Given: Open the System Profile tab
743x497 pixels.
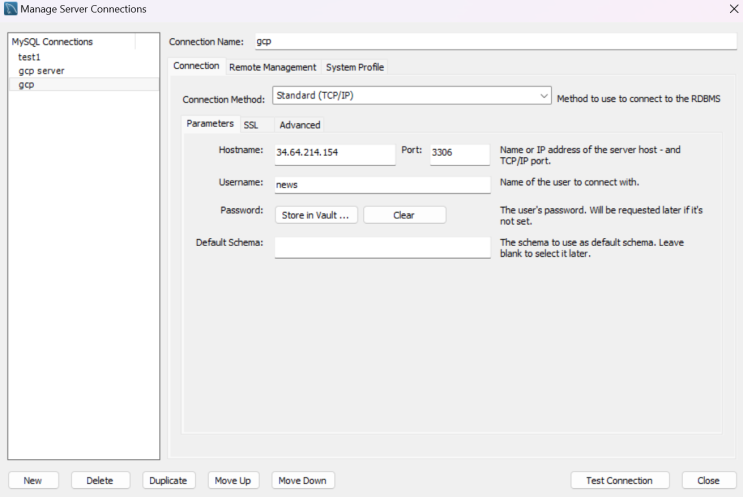Looking at the screenshot, I should [354, 67].
